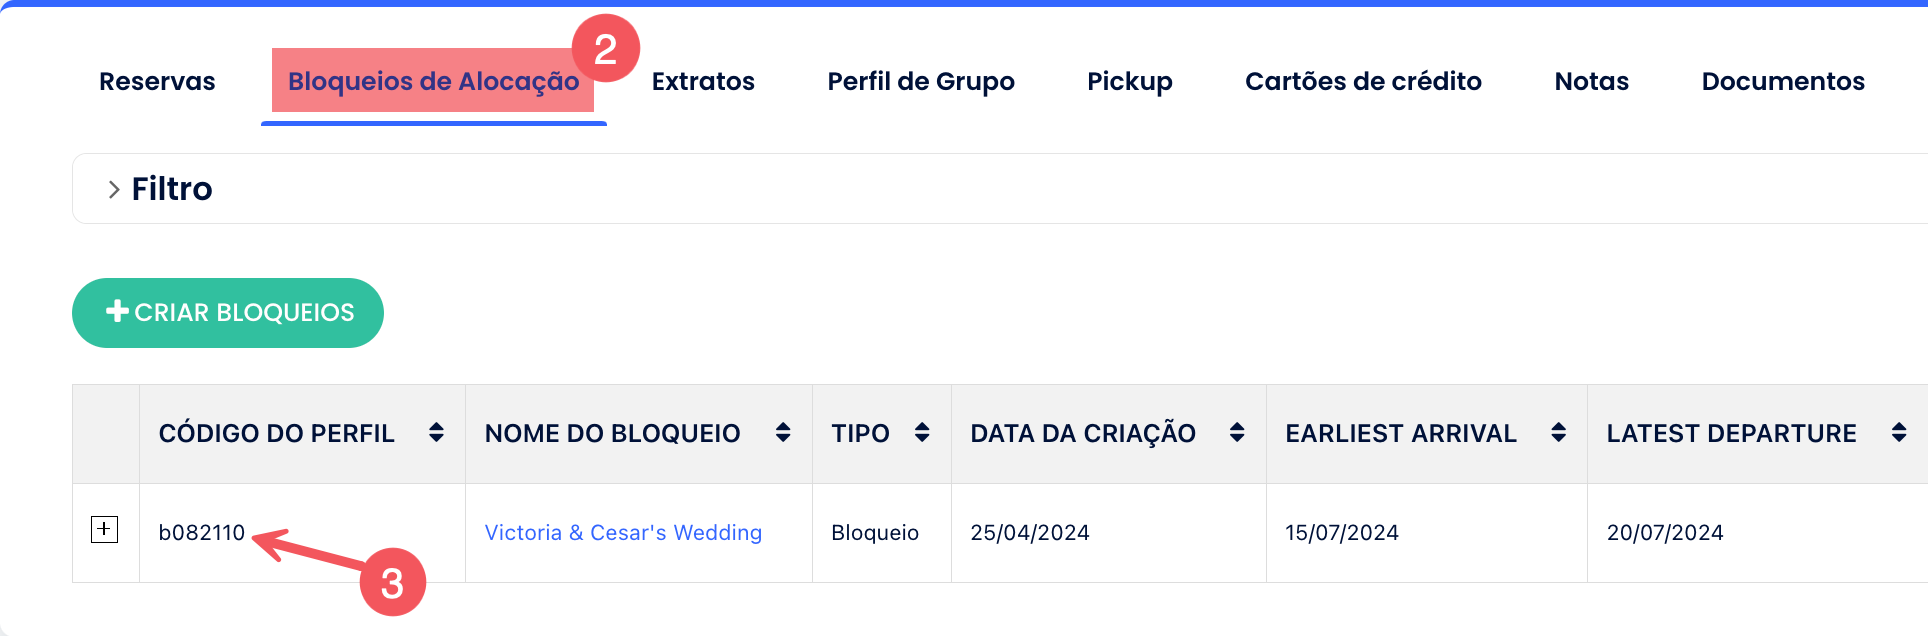
Task: Switch to the Extratos tab
Action: point(703,82)
